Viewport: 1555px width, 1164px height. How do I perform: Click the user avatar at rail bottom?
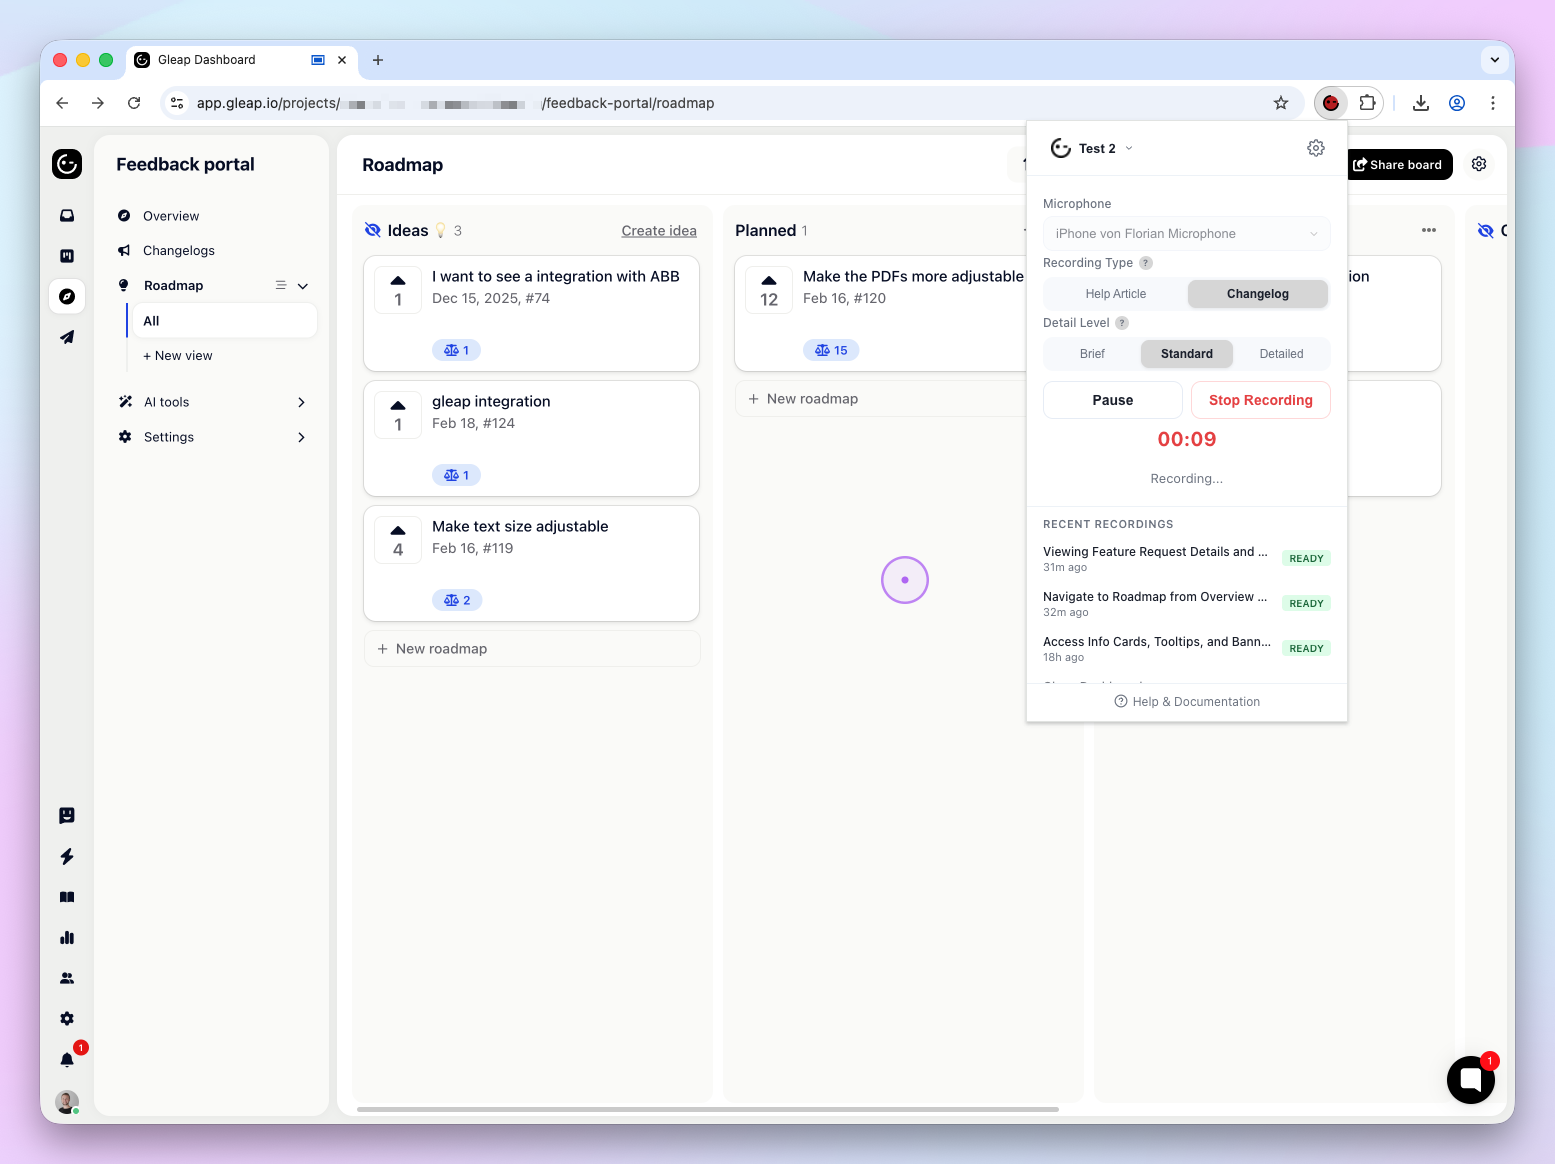tap(67, 1102)
